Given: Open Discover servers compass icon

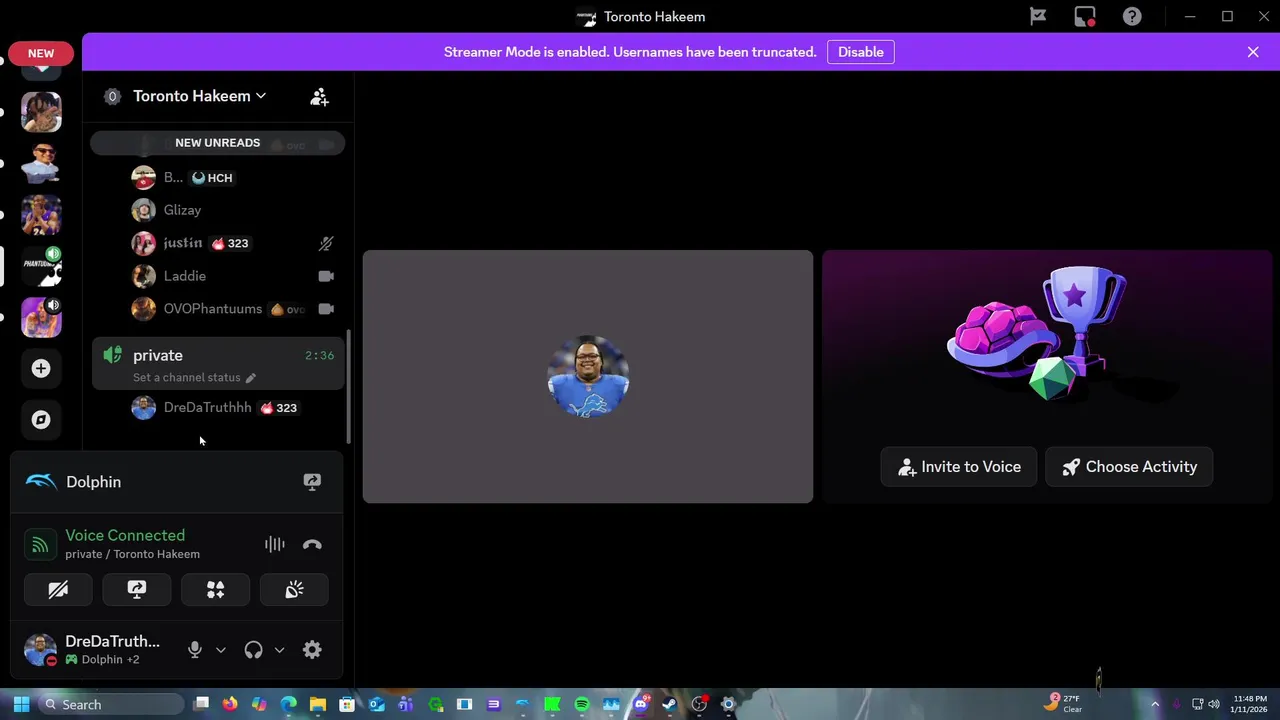Looking at the screenshot, I should pyautogui.click(x=41, y=420).
